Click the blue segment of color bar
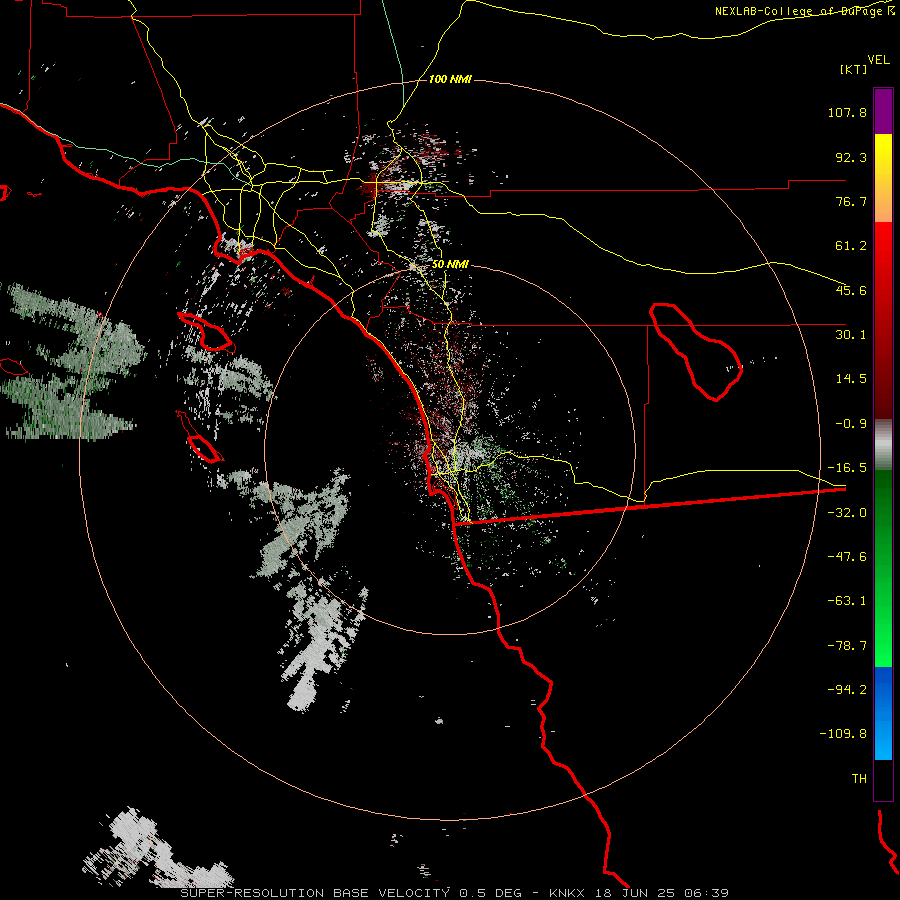Image resolution: width=900 pixels, height=900 pixels. click(883, 713)
